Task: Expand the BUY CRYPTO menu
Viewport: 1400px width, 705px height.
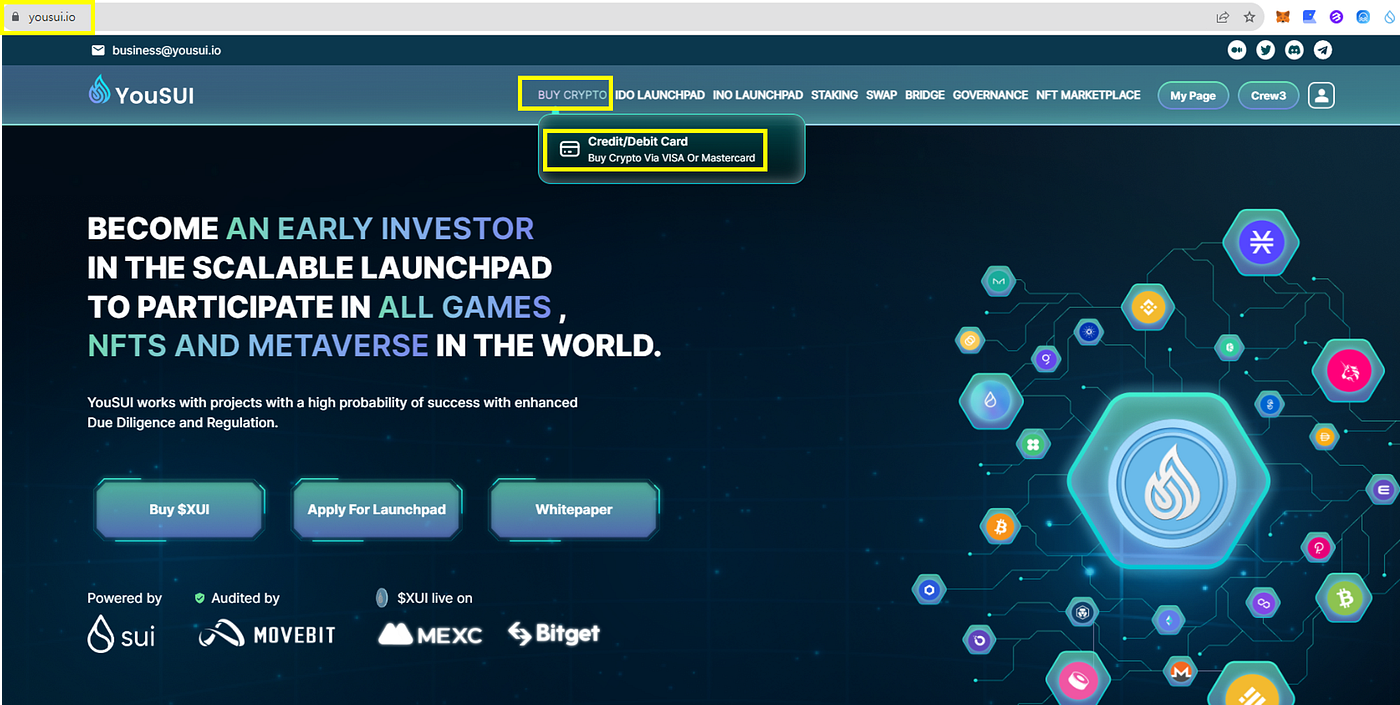Action: click(572, 95)
